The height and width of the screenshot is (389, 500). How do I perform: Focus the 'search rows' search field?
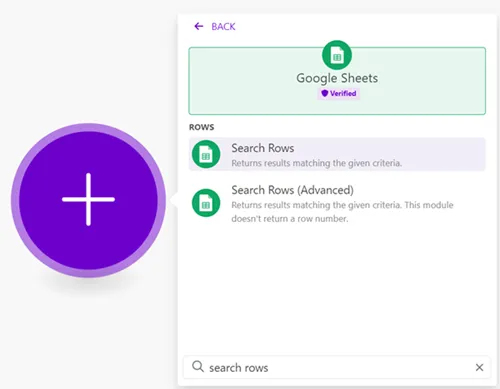pyautogui.click(x=337, y=367)
